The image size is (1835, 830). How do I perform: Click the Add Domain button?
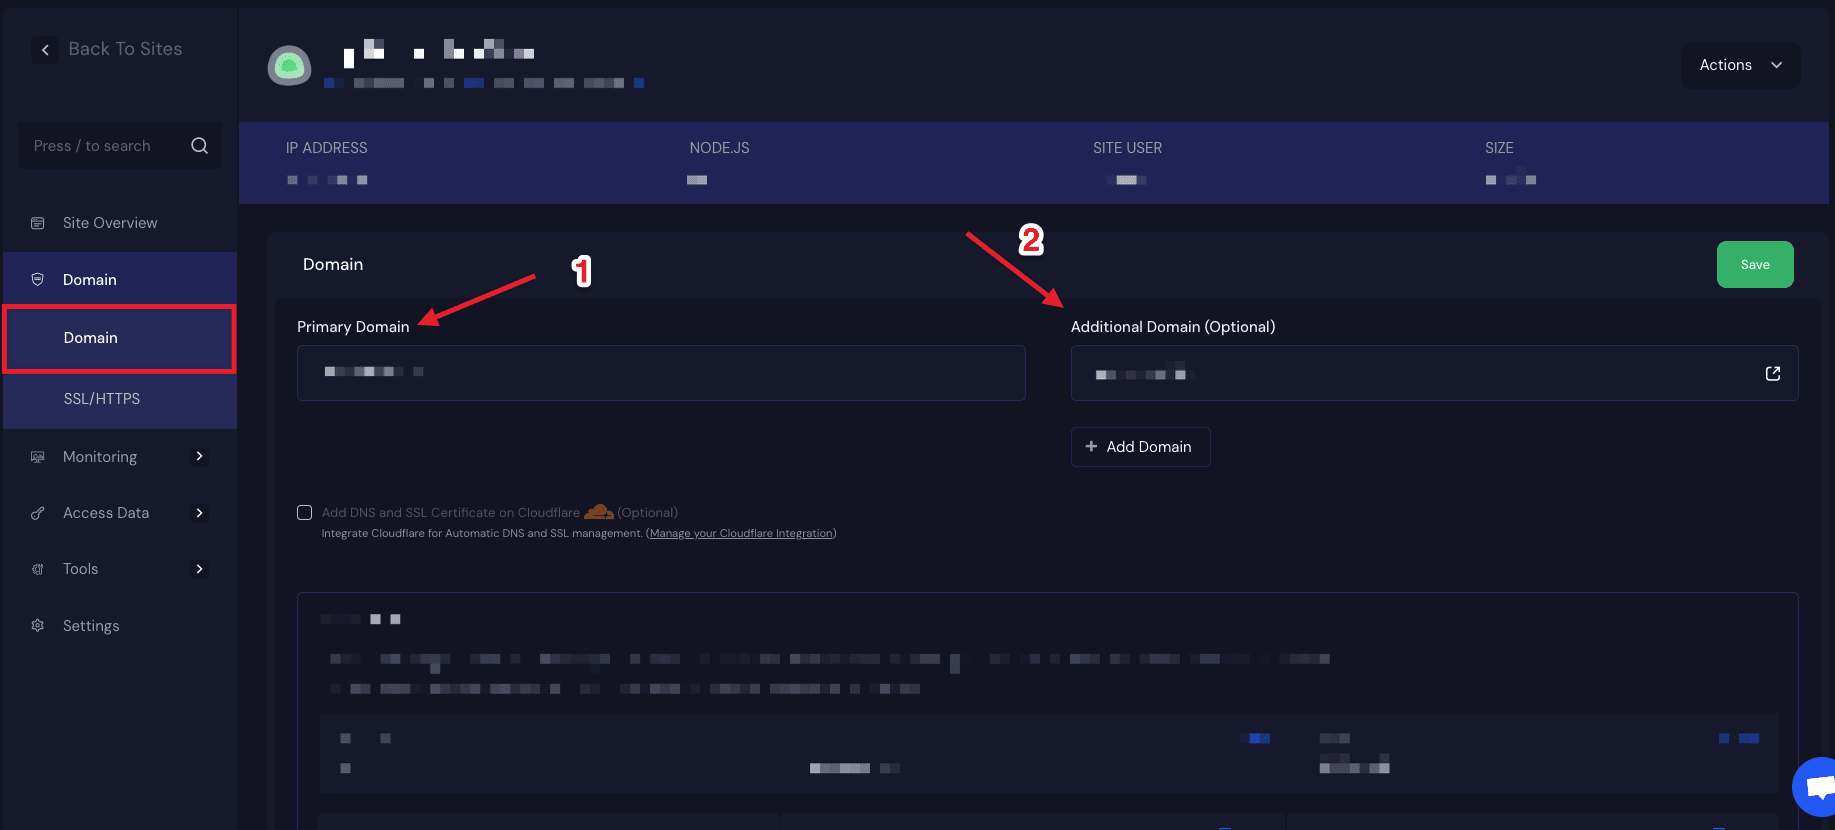pyautogui.click(x=1140, y=447)
